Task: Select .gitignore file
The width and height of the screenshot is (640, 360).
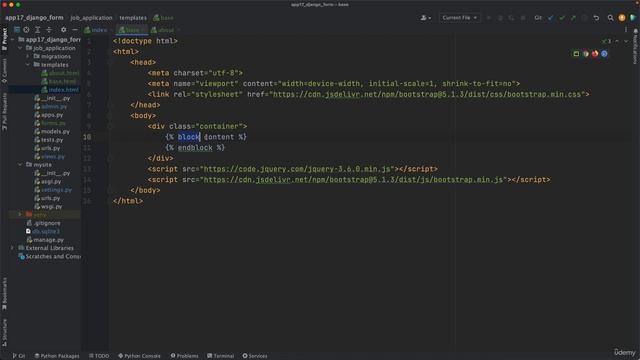Action: pyautogui.click(x=43, y=223)
